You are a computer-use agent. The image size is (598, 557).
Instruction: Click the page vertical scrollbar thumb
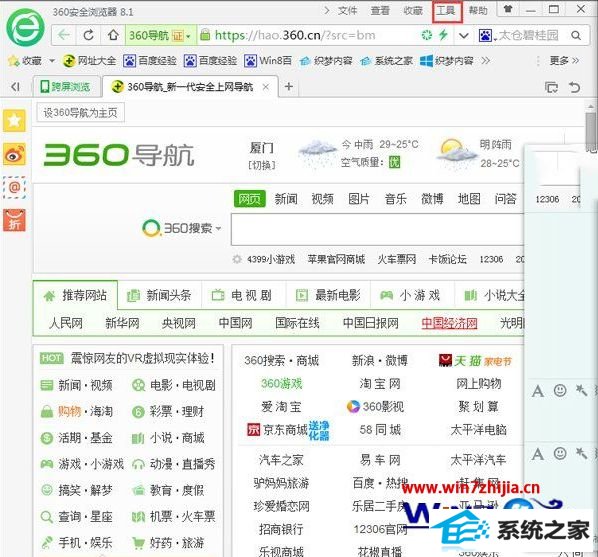click(x=592, y=130)
